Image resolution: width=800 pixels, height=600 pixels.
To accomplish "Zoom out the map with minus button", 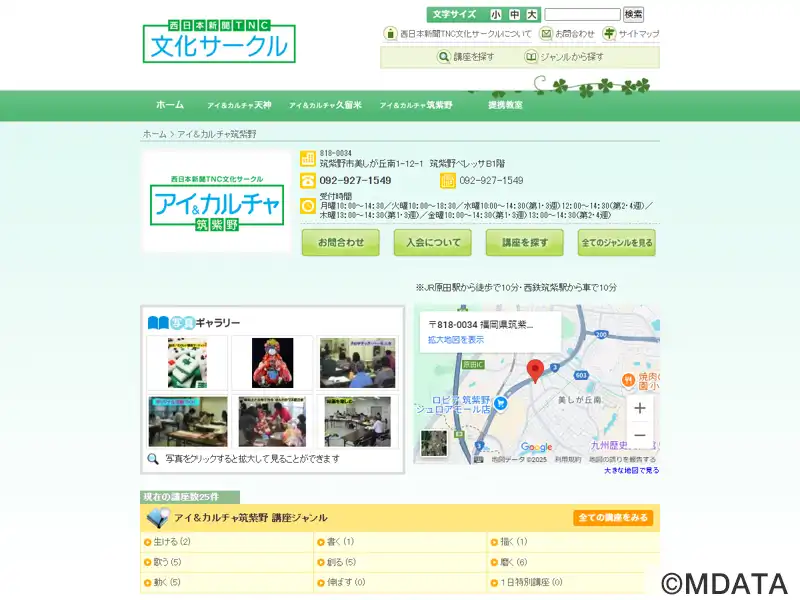I will pos(640,435).
